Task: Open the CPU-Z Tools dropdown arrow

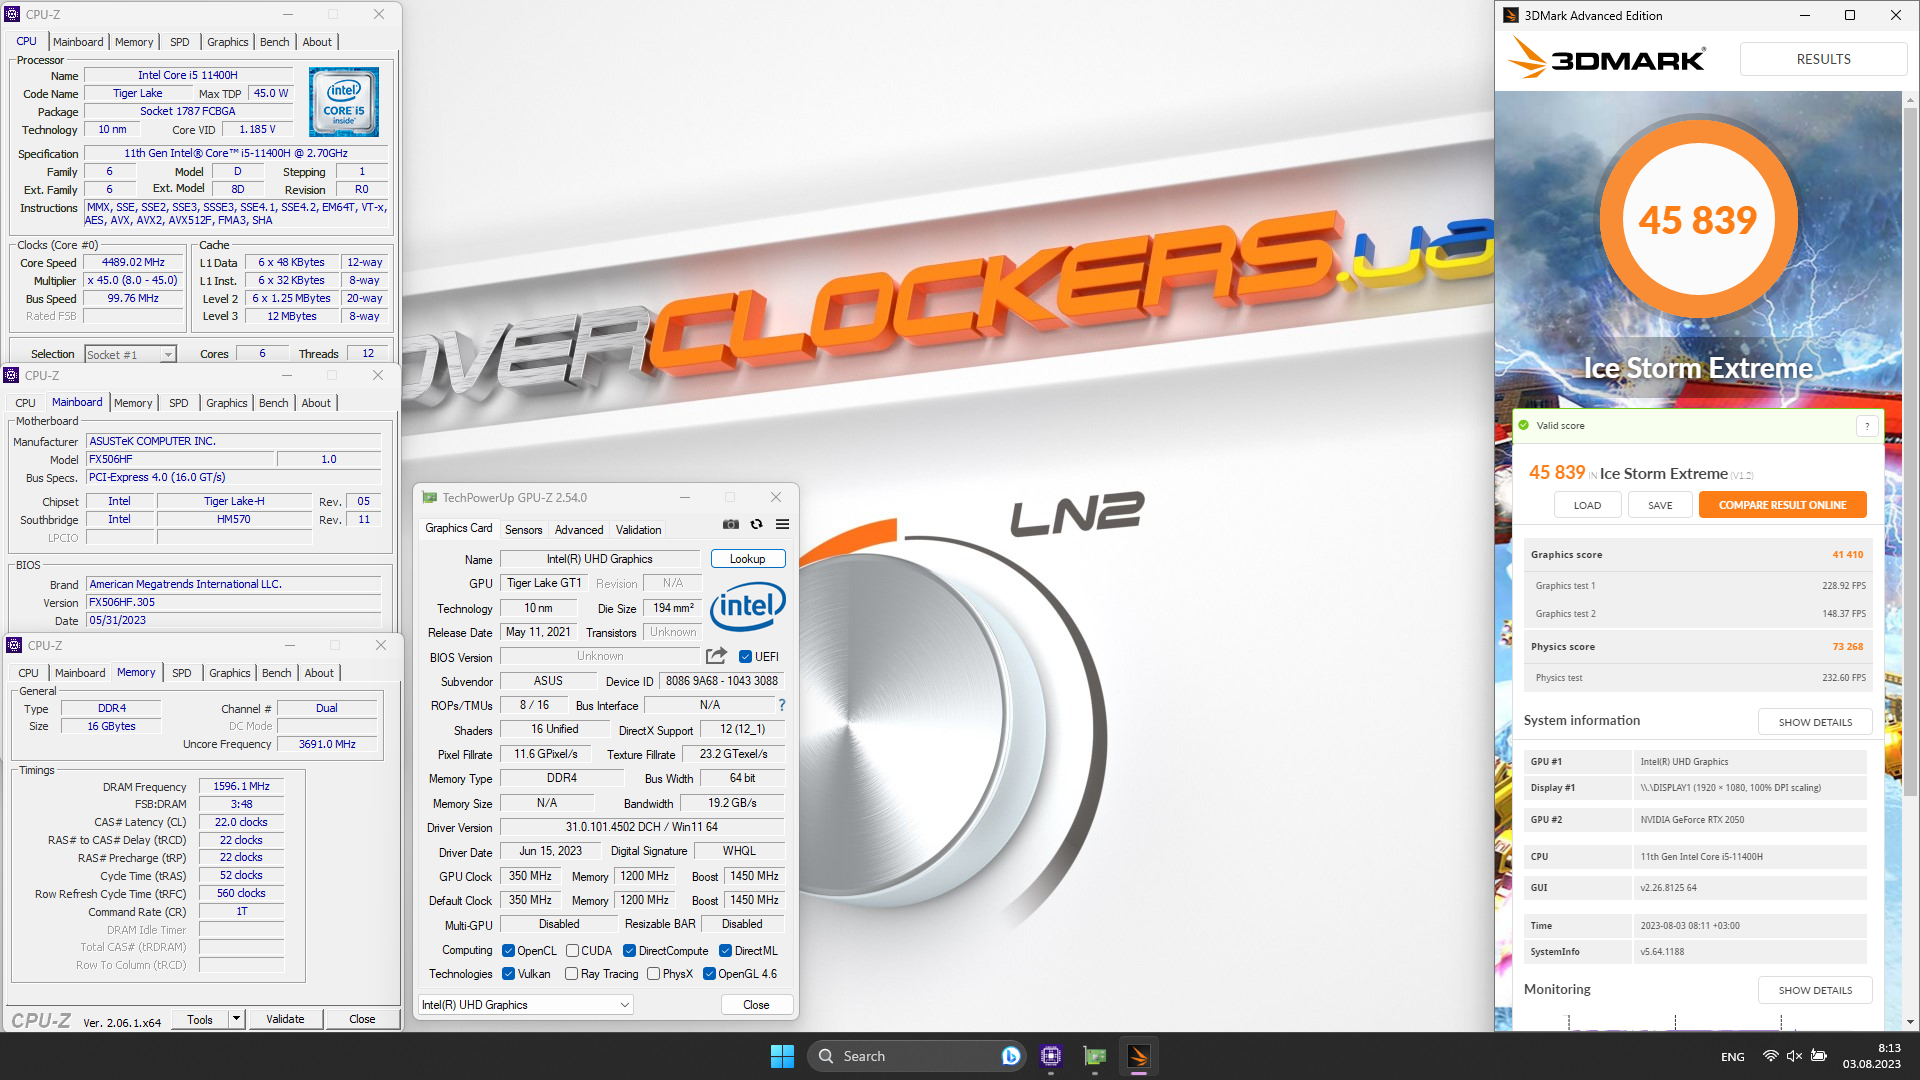Action: [x=237, y=1019]
